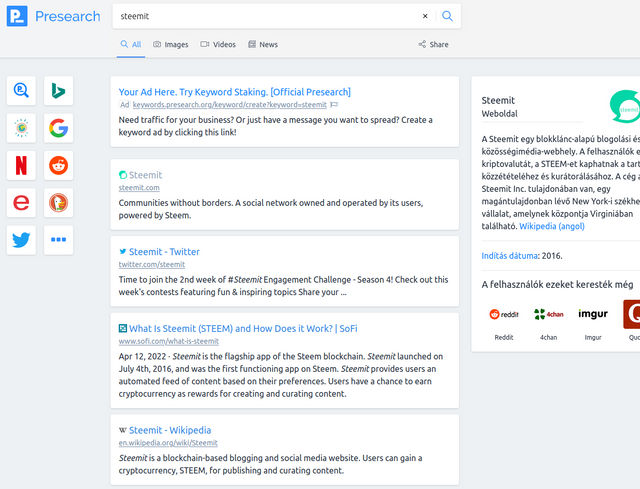Viewport: 640px width, 489px height.
Task: Click the Steemit favicon in result
Action: click(x=122, y=175)
